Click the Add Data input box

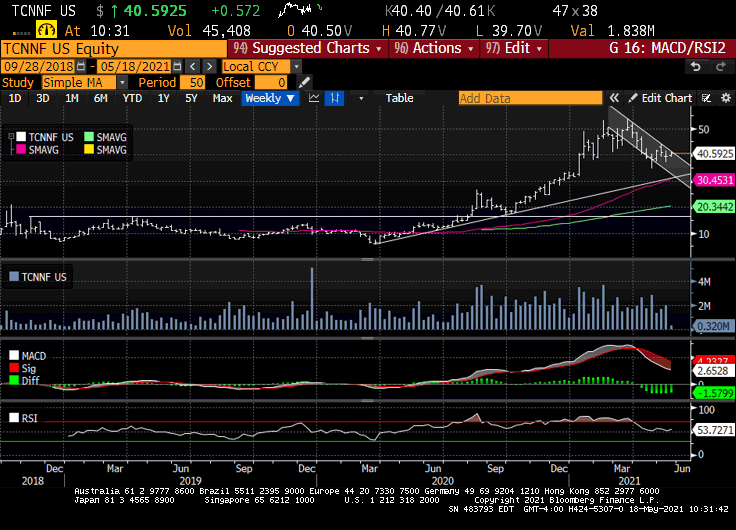click(x=530, y=98)
